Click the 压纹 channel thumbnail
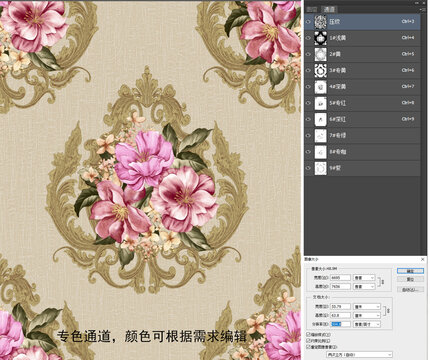 click(320, 22)
